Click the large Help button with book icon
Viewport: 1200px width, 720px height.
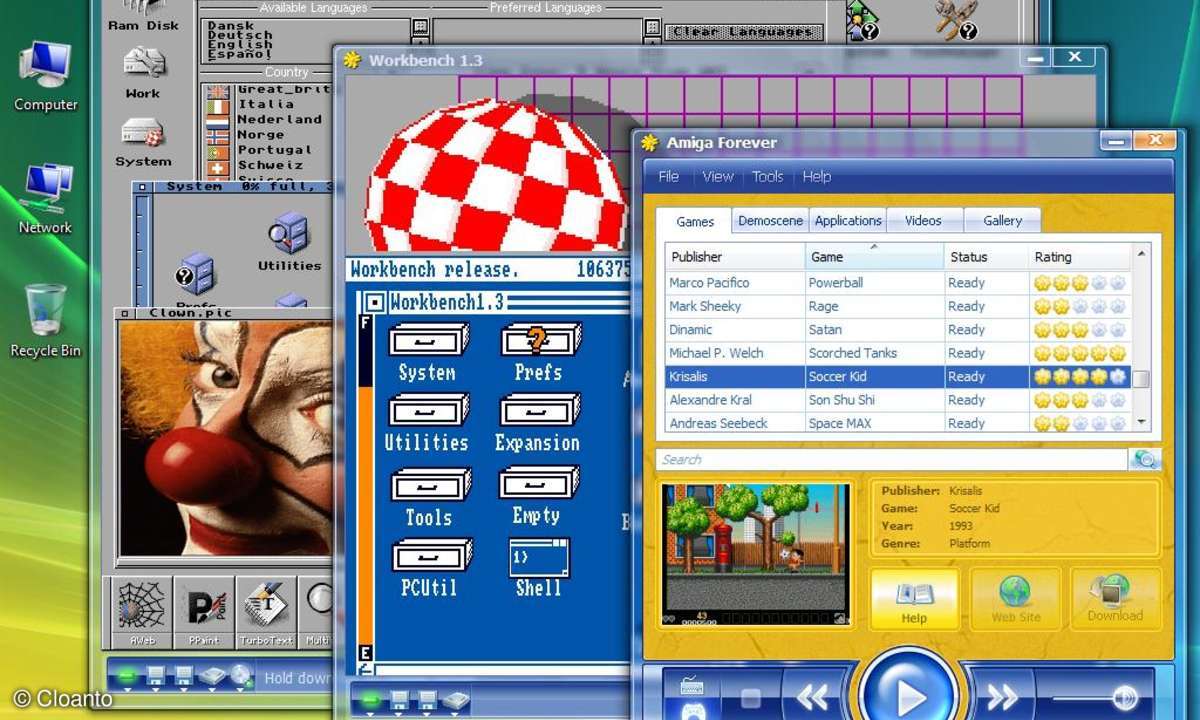pos(914,598)
